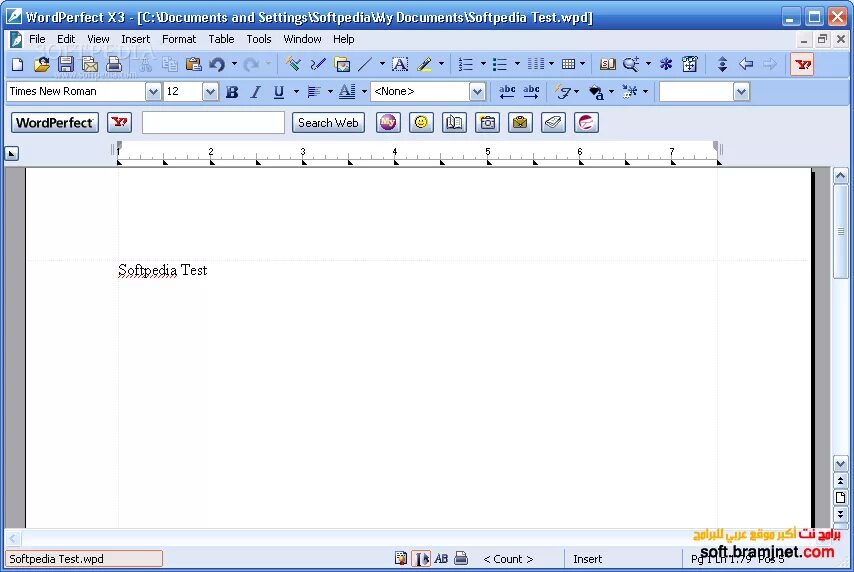
Task: Click the zoom magnifier icon
Action: [x=631, y=64]
